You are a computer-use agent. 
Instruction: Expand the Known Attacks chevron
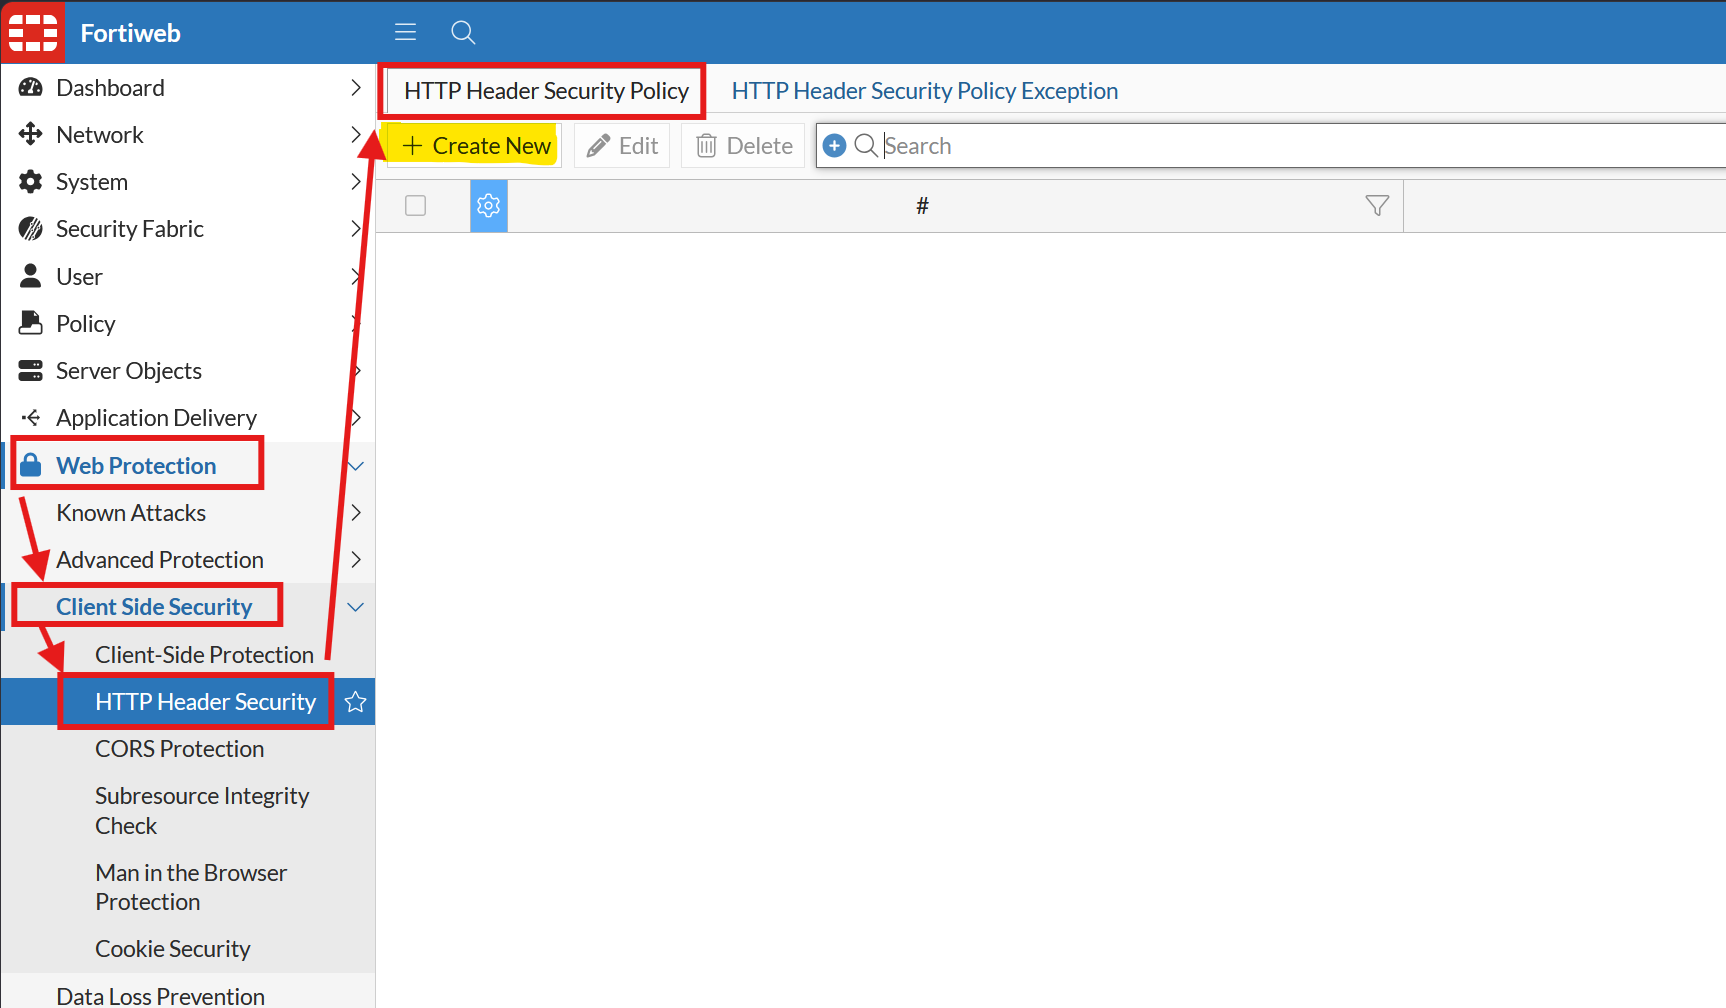(x=356, y=513)
